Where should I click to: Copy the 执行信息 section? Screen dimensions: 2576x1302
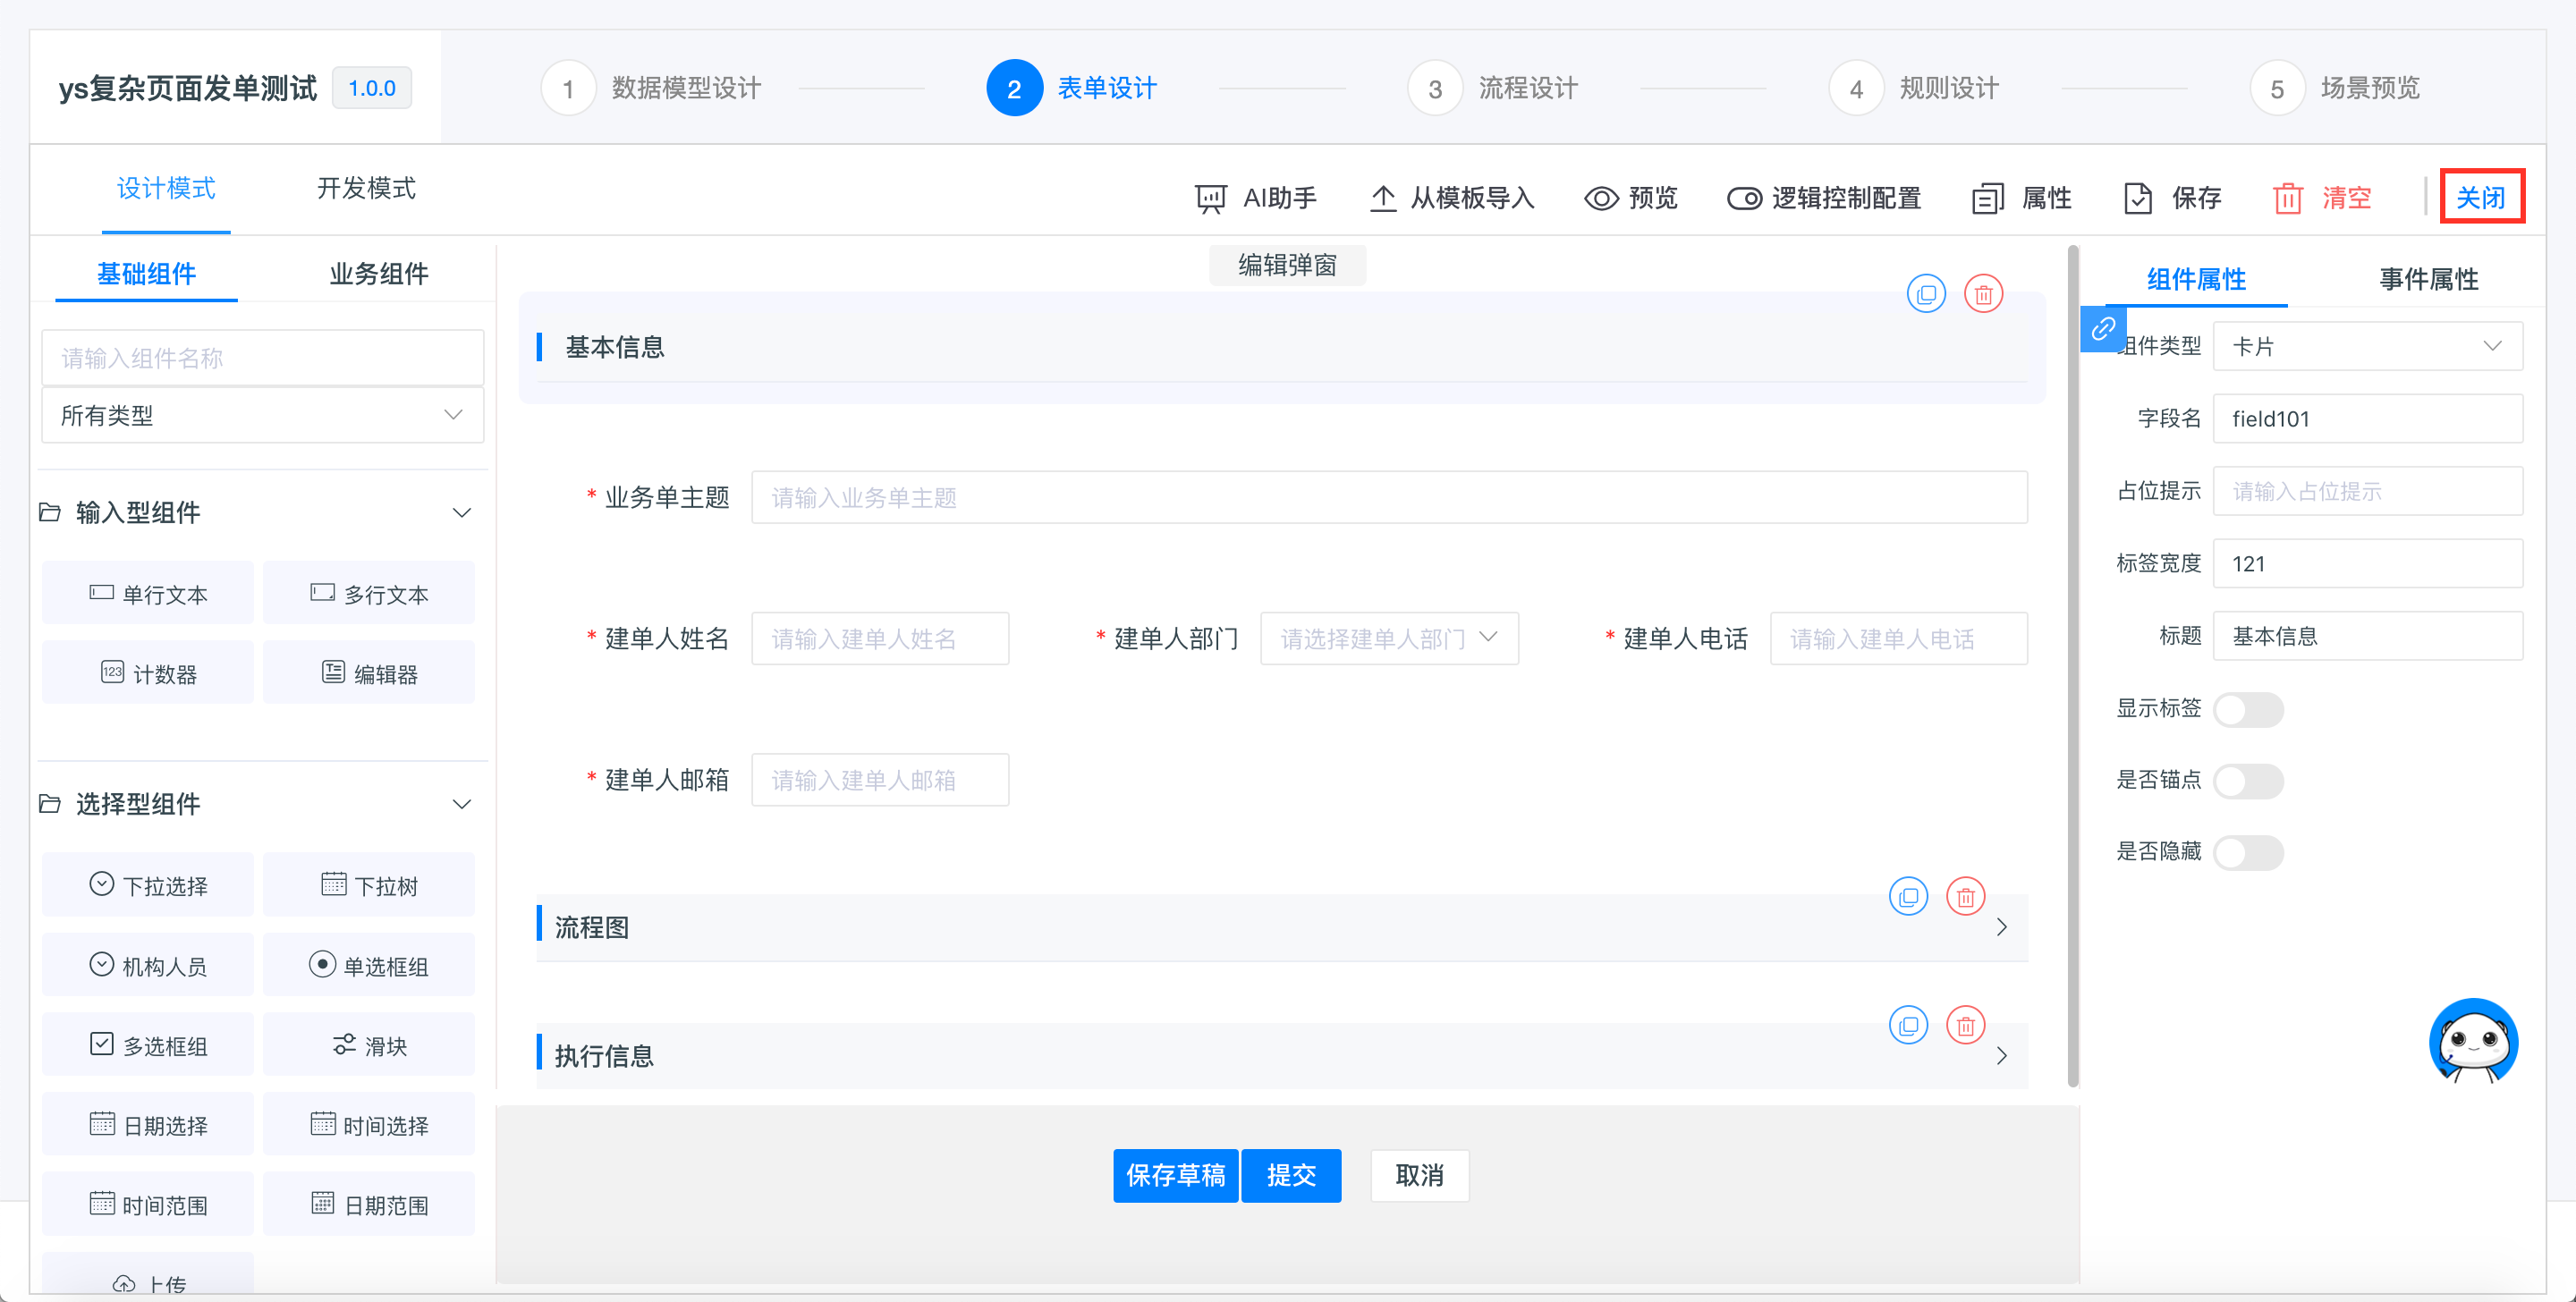1908,1025
